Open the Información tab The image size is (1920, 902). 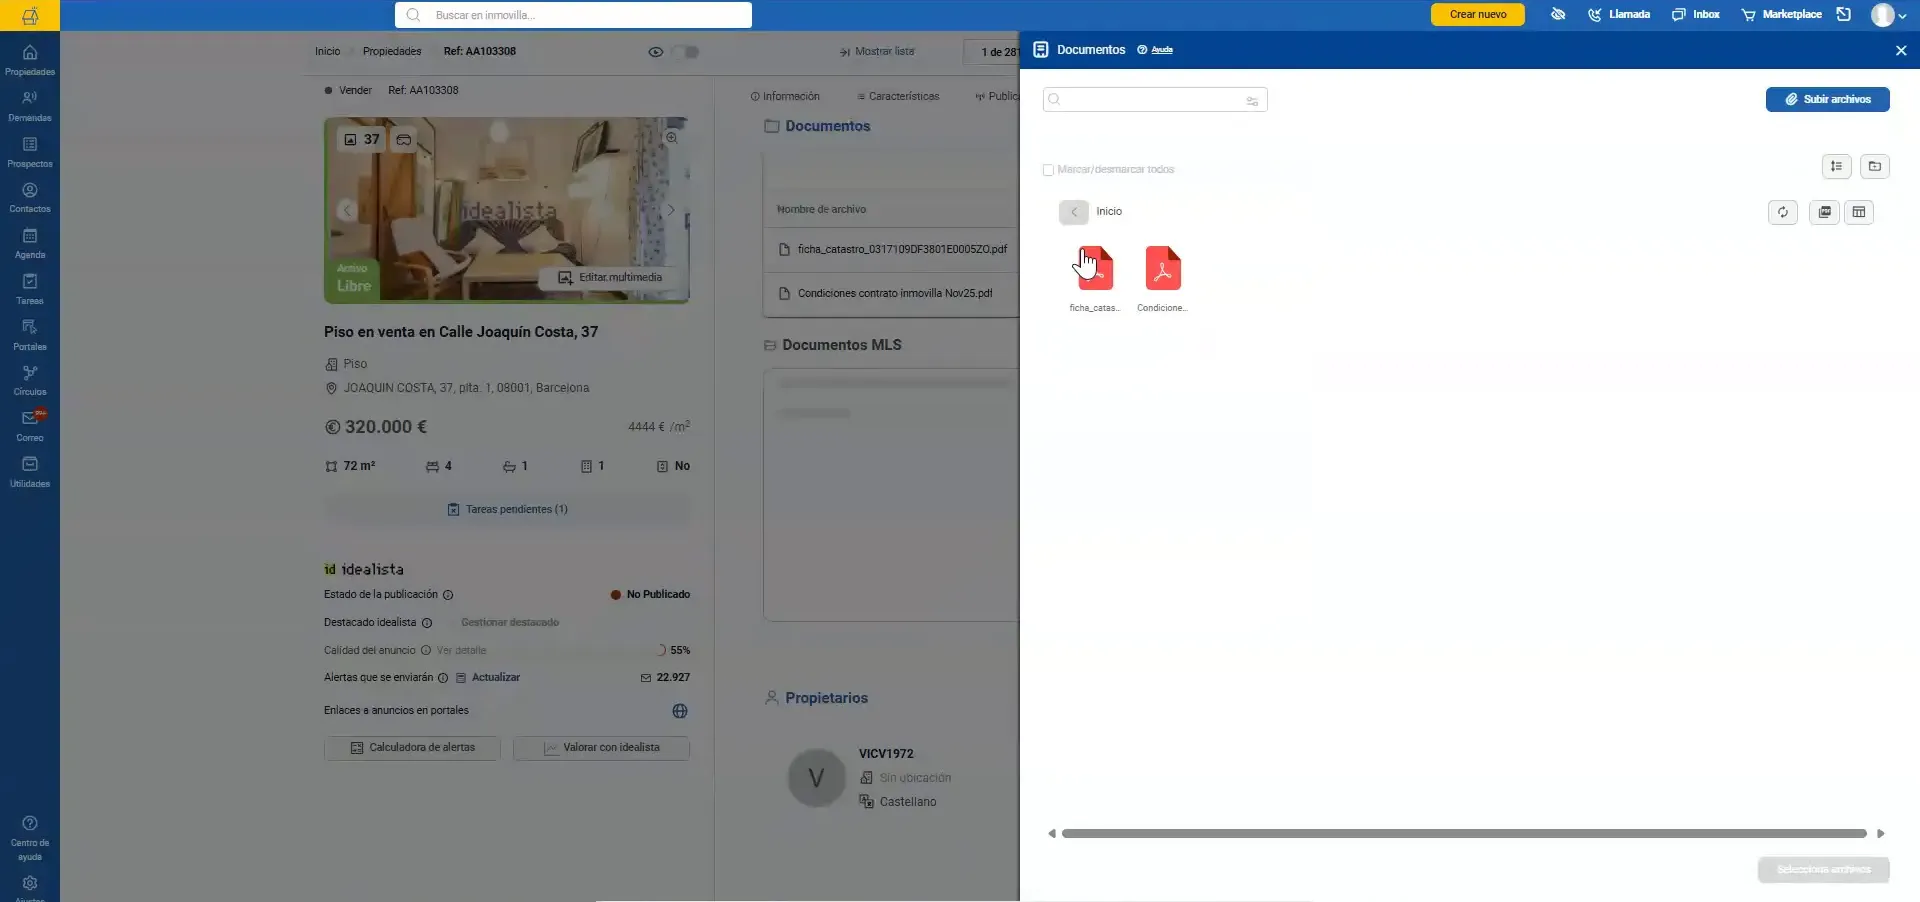[x=785, y=96]
